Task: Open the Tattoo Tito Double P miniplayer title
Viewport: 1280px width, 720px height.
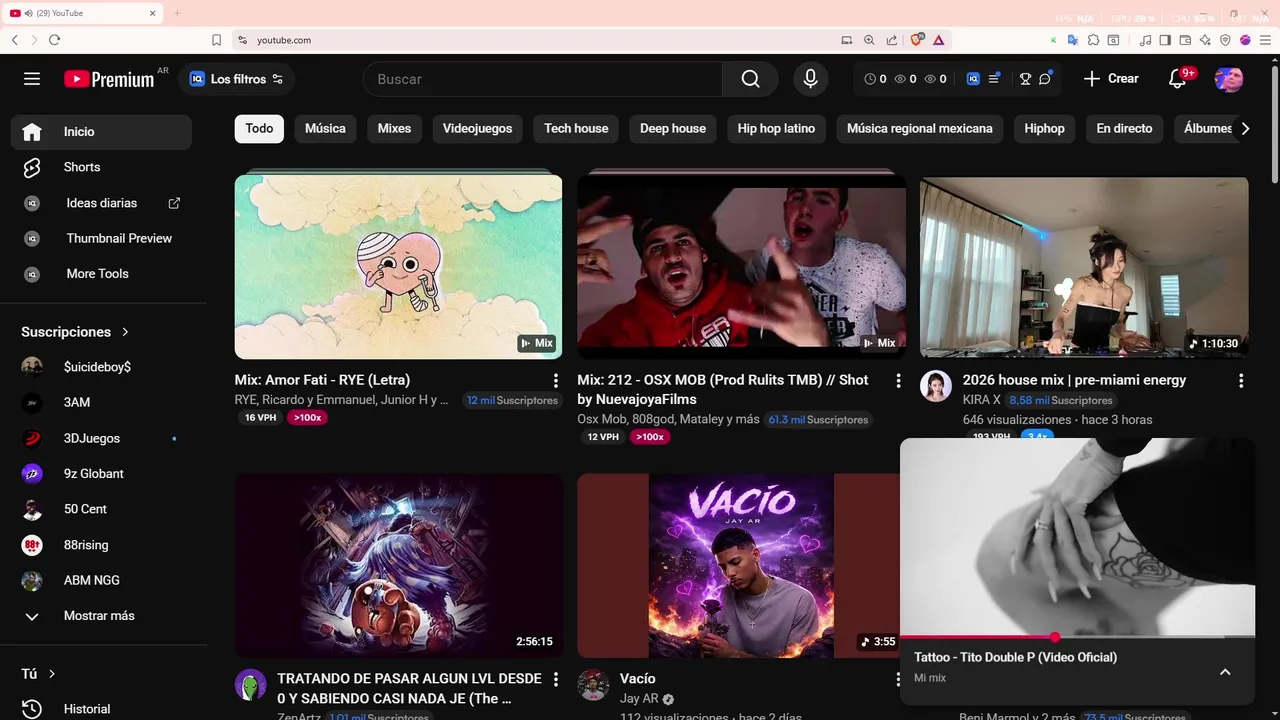Action: (1015, 657)
